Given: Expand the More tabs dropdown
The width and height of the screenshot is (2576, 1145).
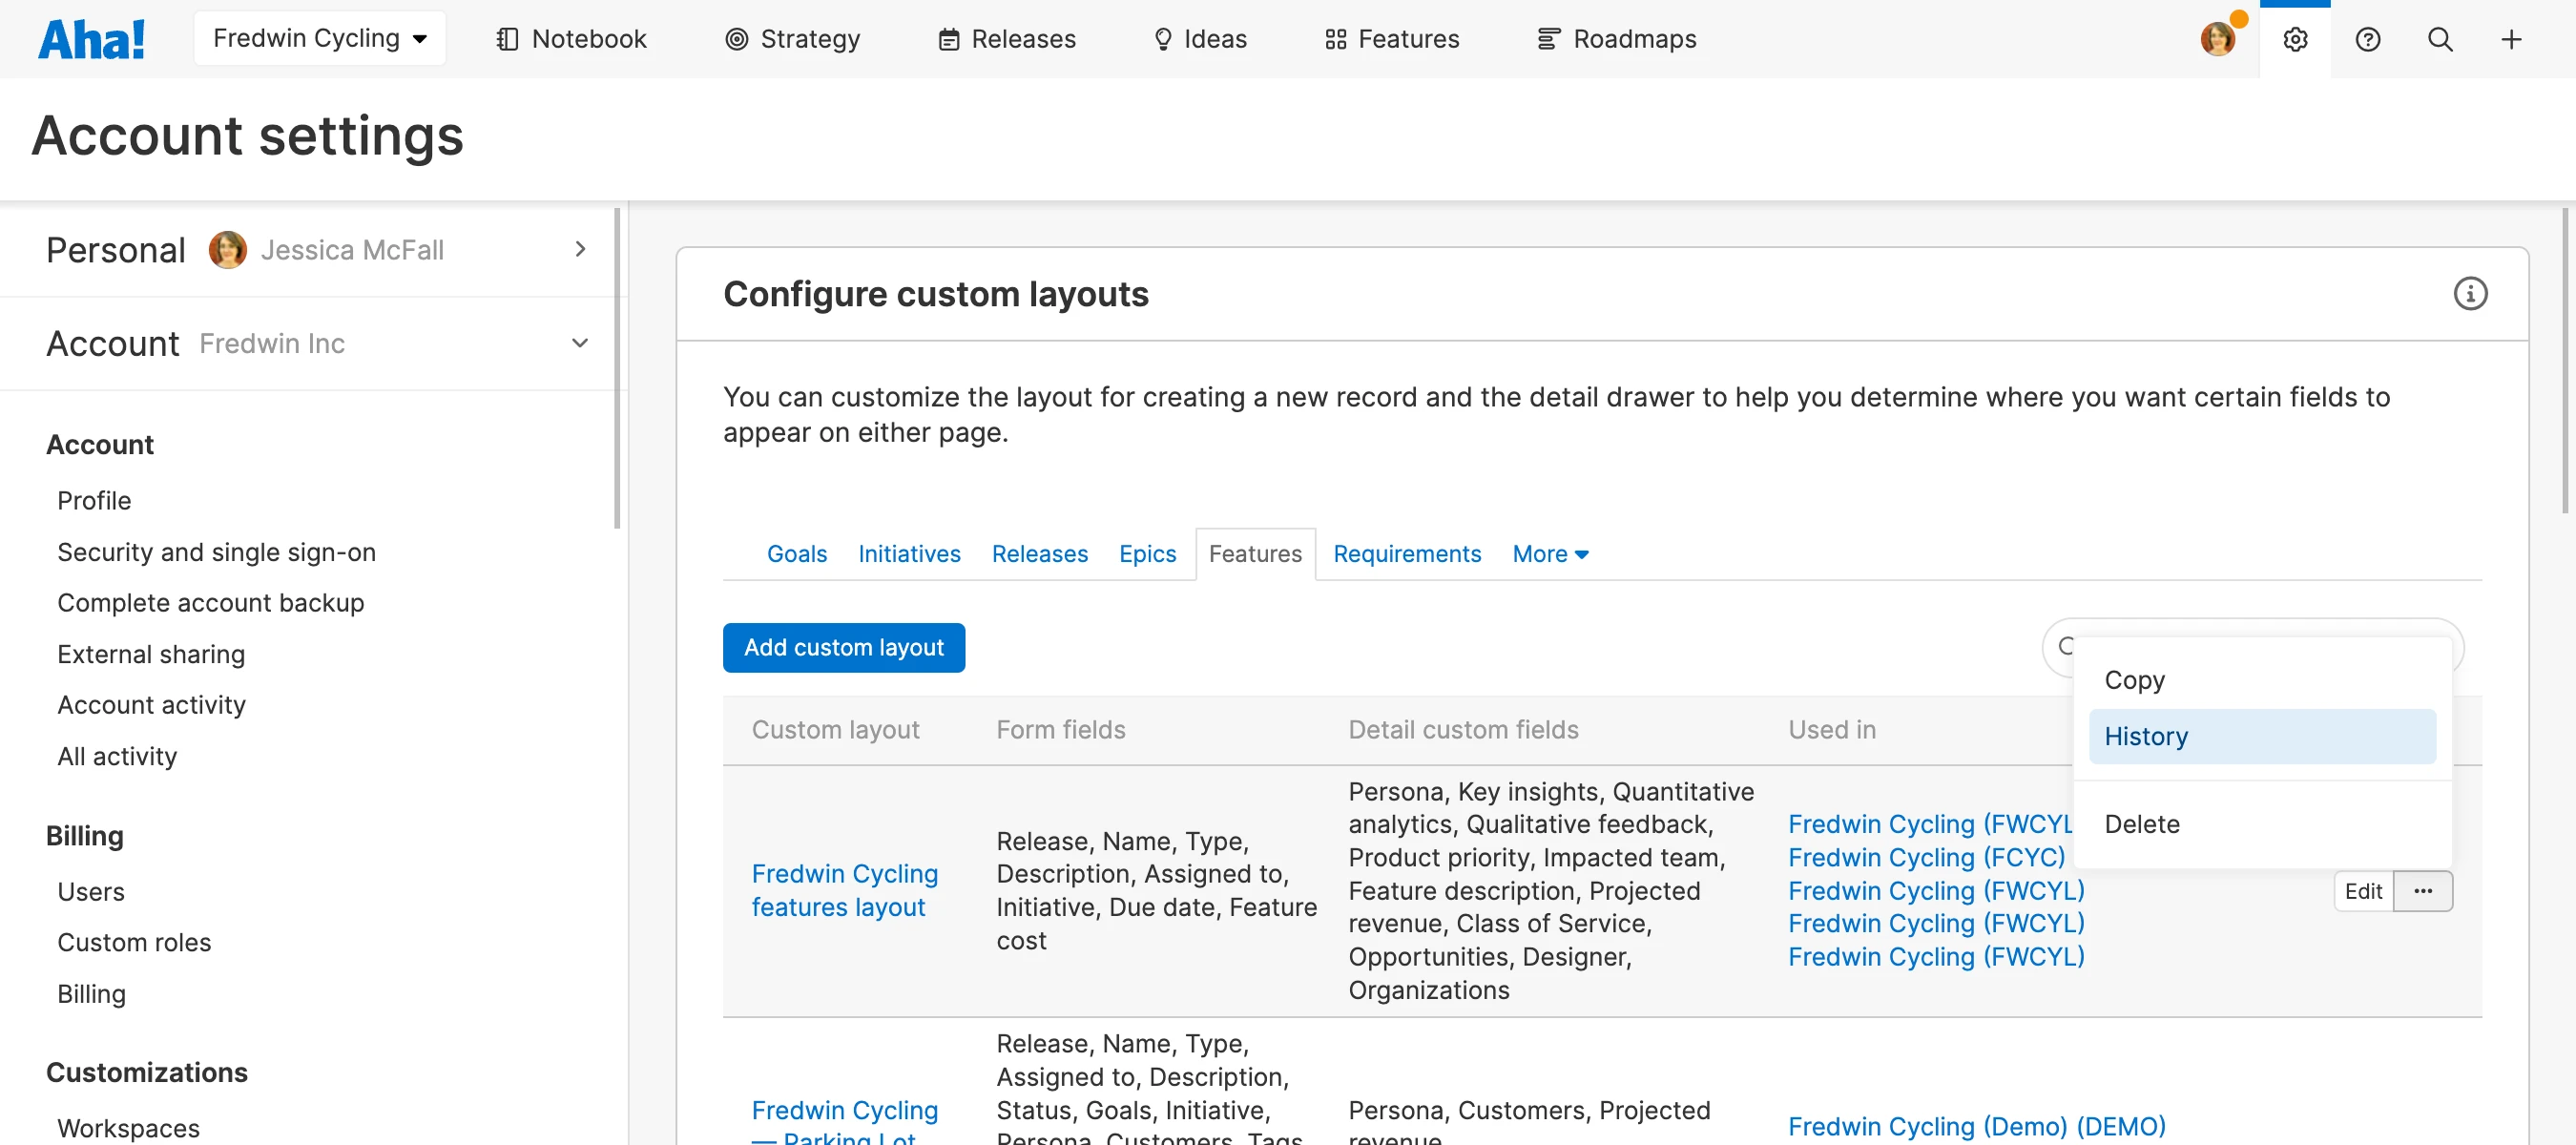Looking at the screenshot, I should (x=1549, y=554).
